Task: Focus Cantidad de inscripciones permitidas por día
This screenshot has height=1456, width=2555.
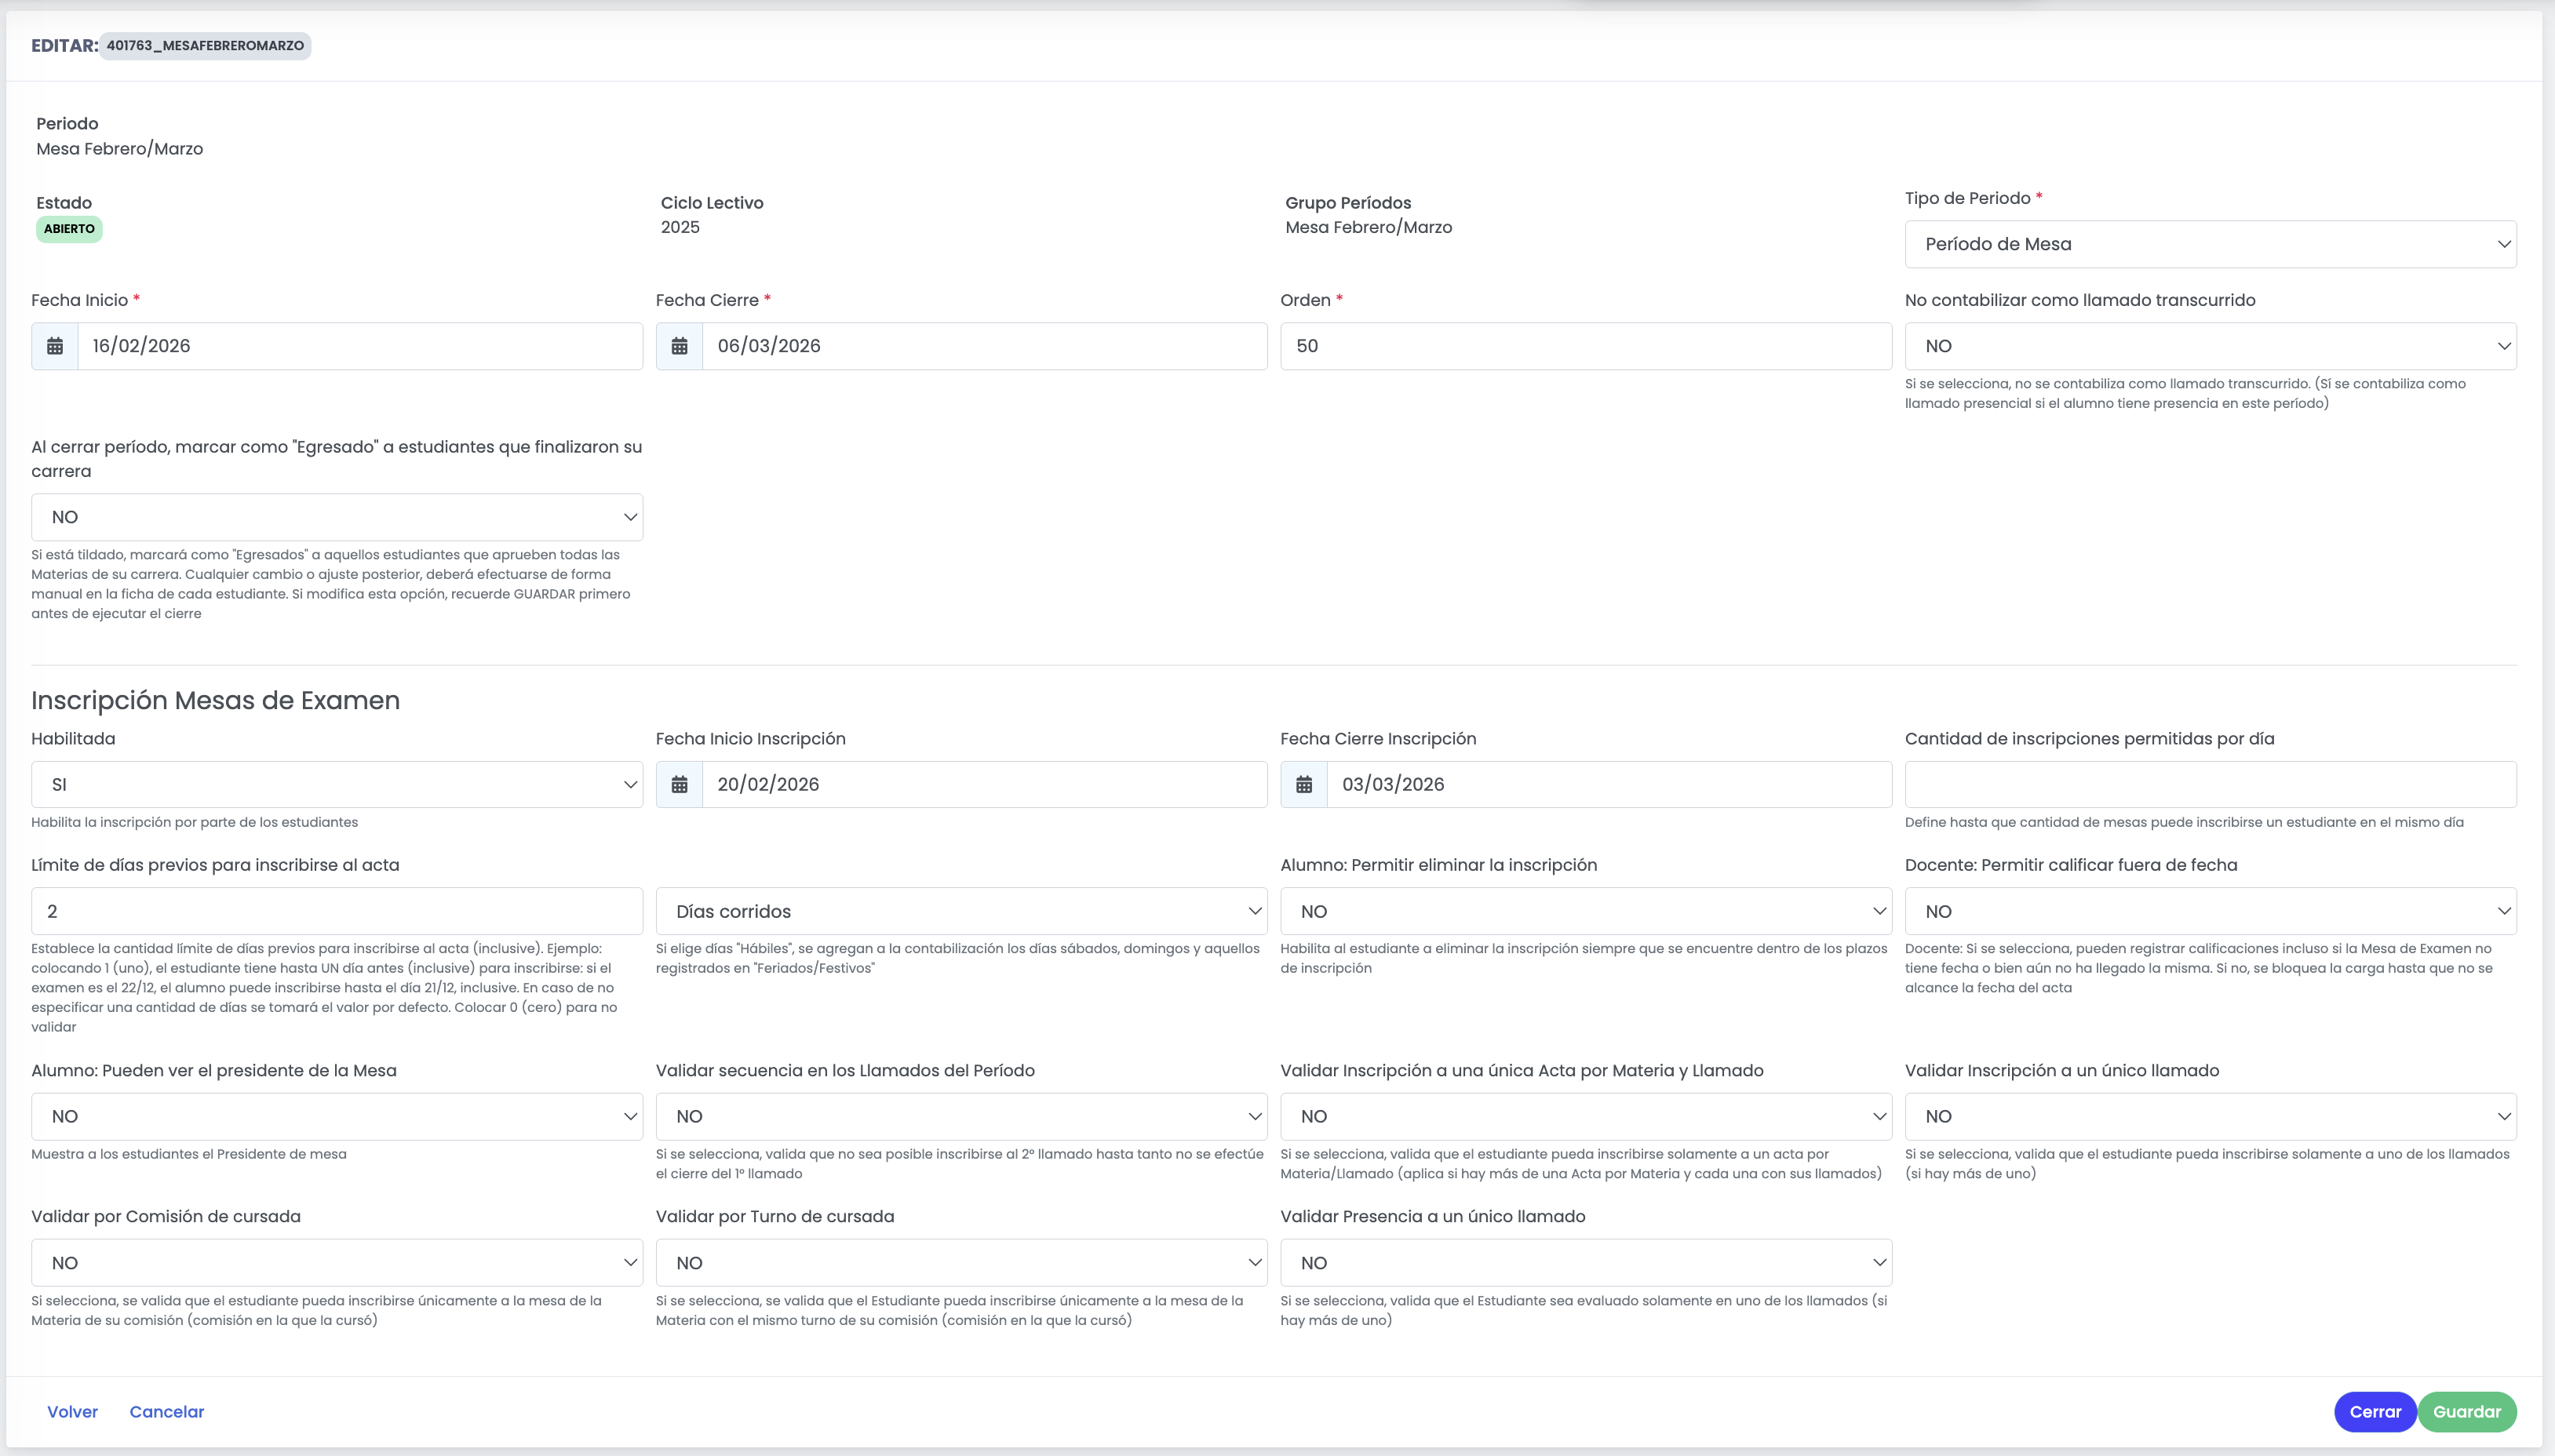Action: click(2210, 785)
